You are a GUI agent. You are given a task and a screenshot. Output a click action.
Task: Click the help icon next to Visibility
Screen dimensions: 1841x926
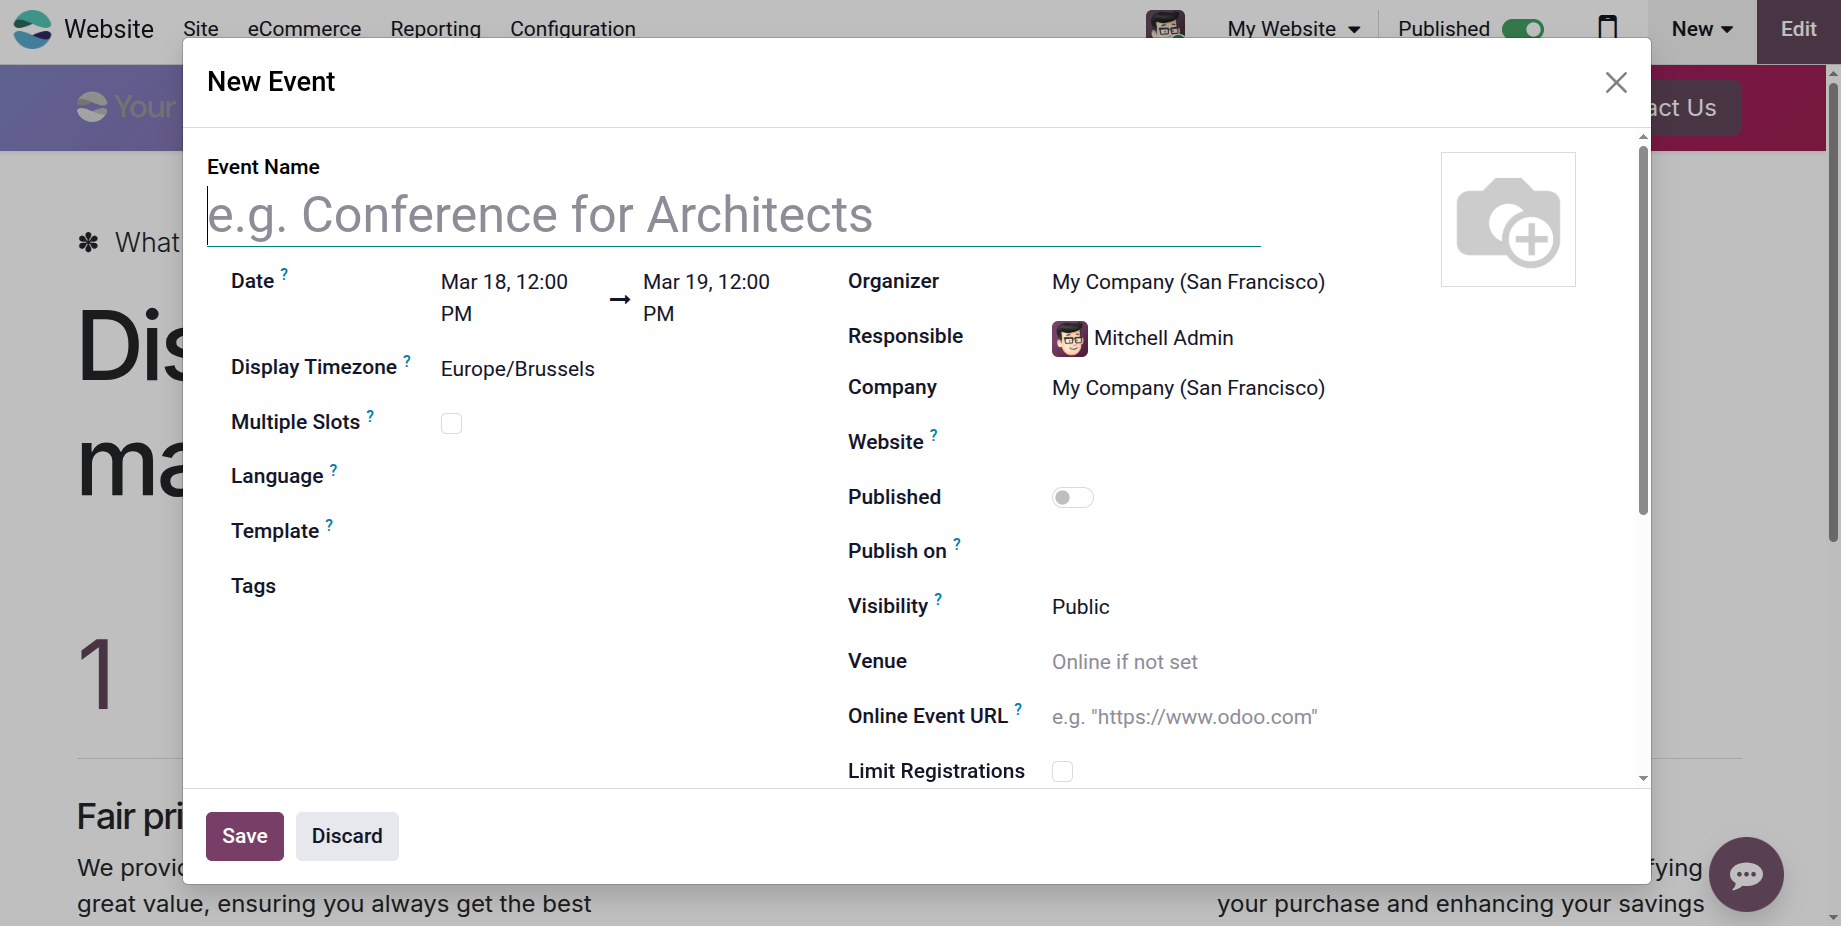[x=938, y=600]
